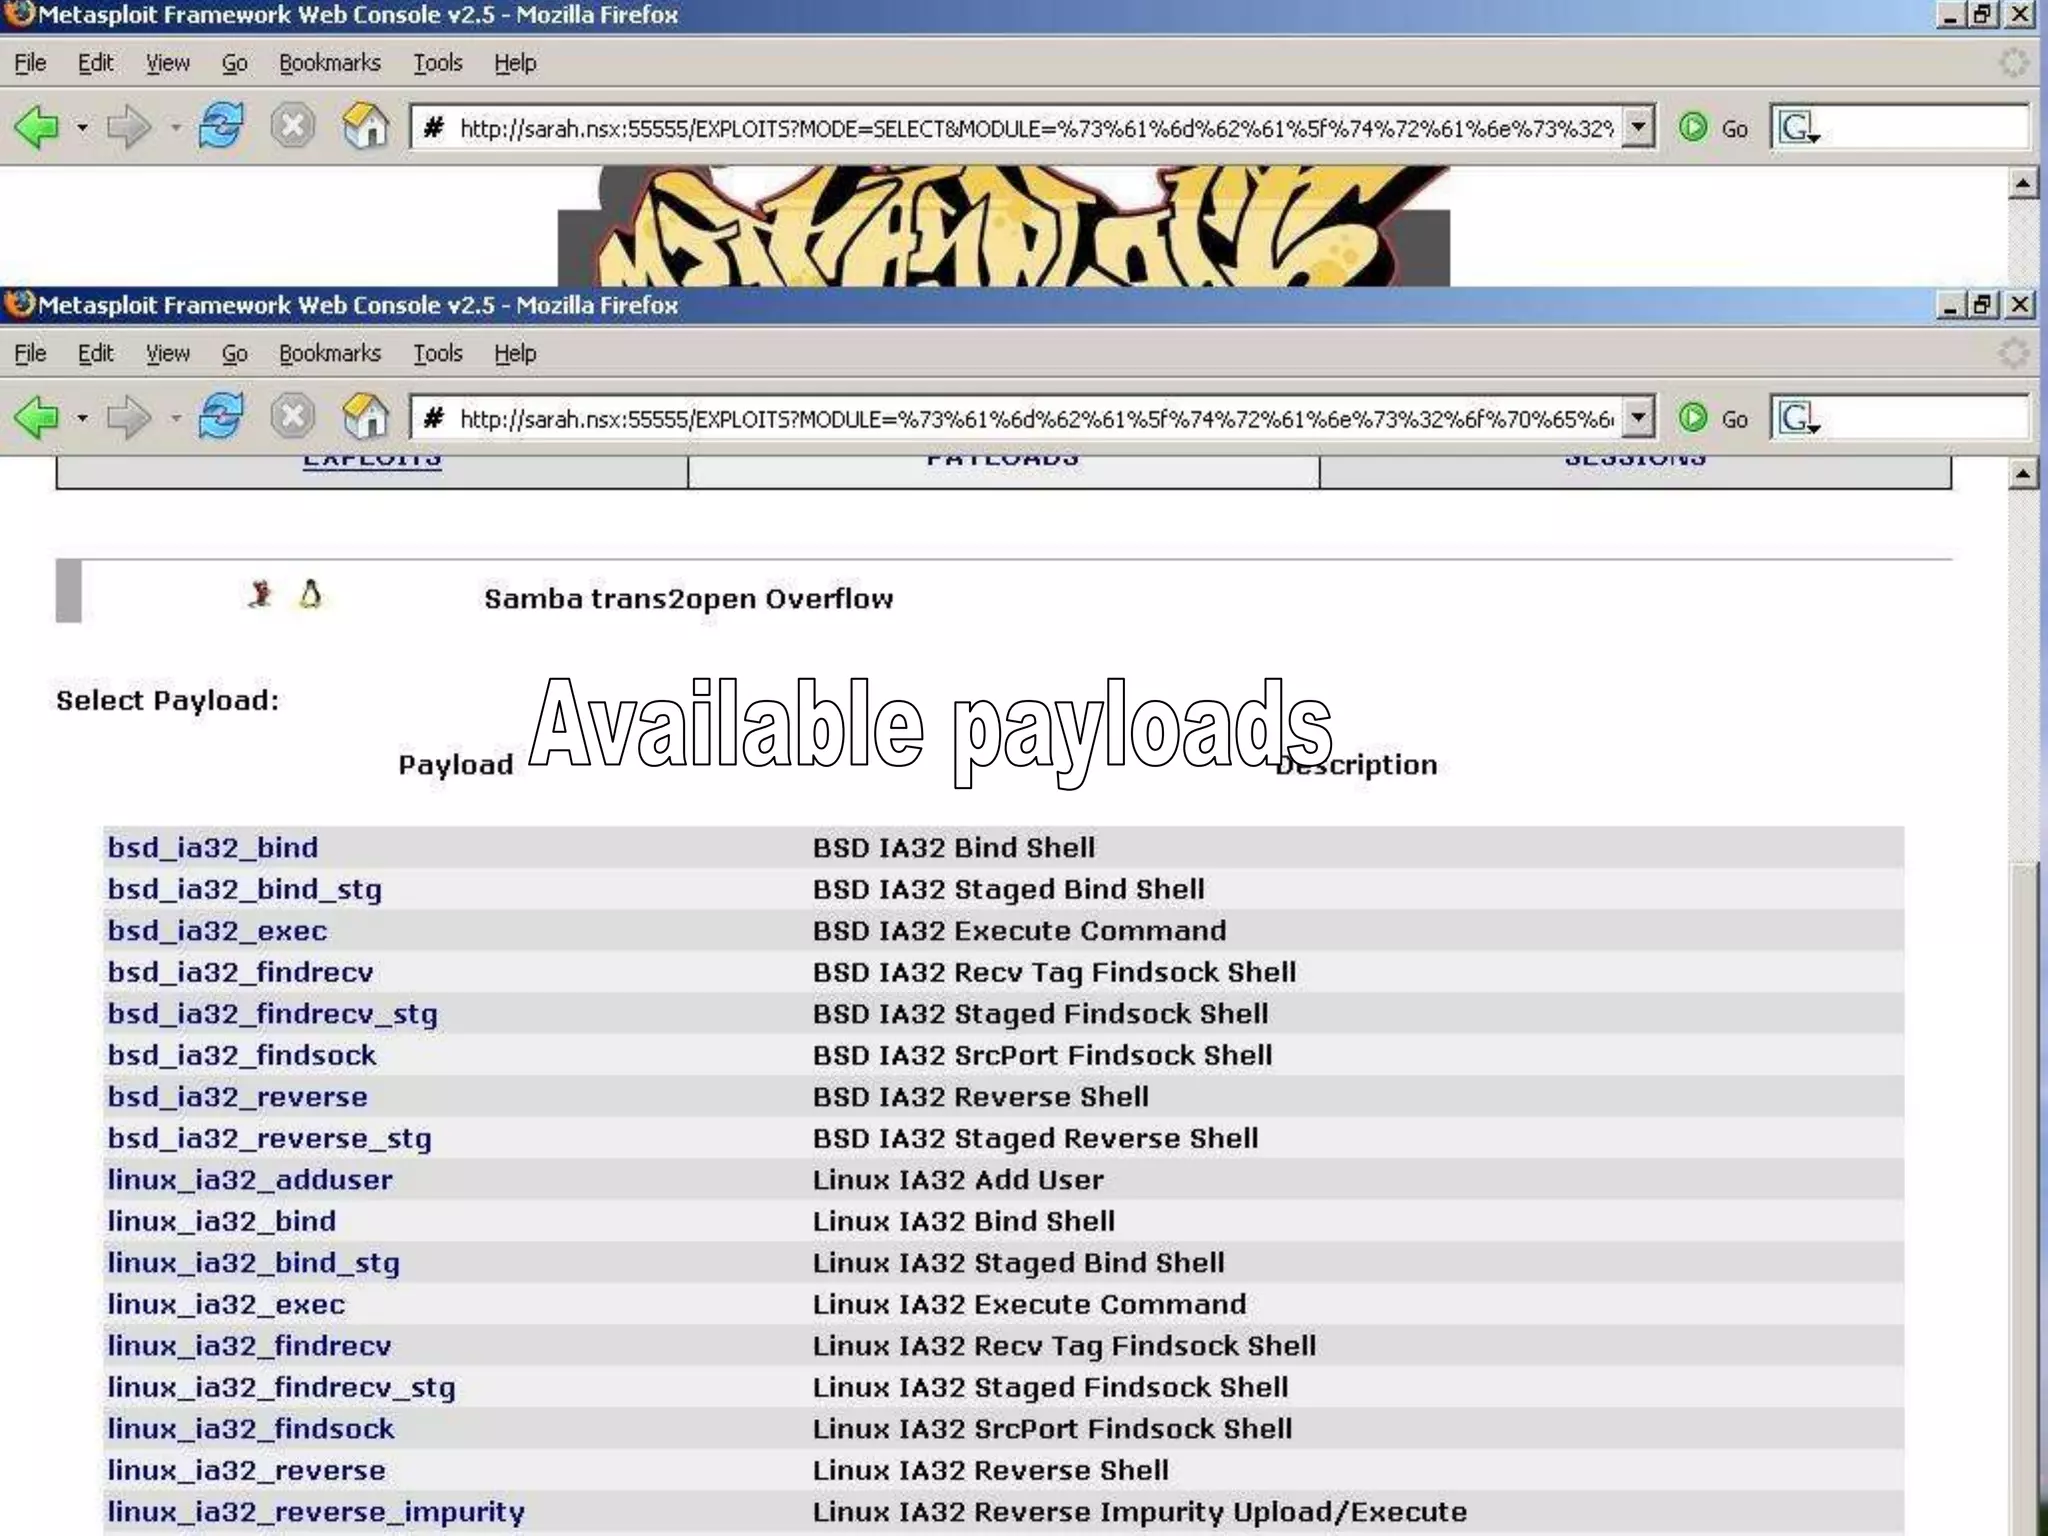The image size is (2048, 1536).
Task: Click Home icon in upper browser window
Action: click(365, 127)
